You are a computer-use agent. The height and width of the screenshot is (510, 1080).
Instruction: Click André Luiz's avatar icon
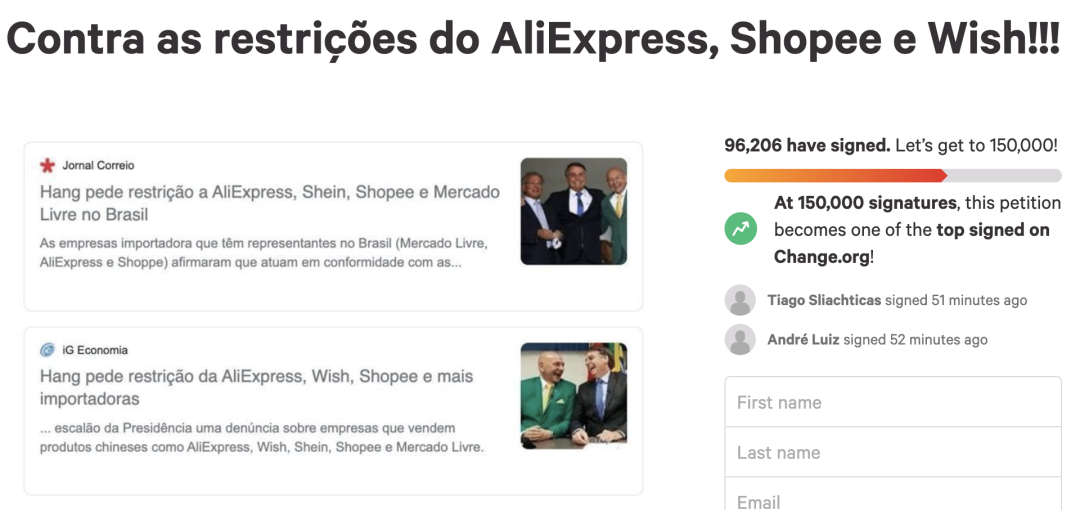740,340
